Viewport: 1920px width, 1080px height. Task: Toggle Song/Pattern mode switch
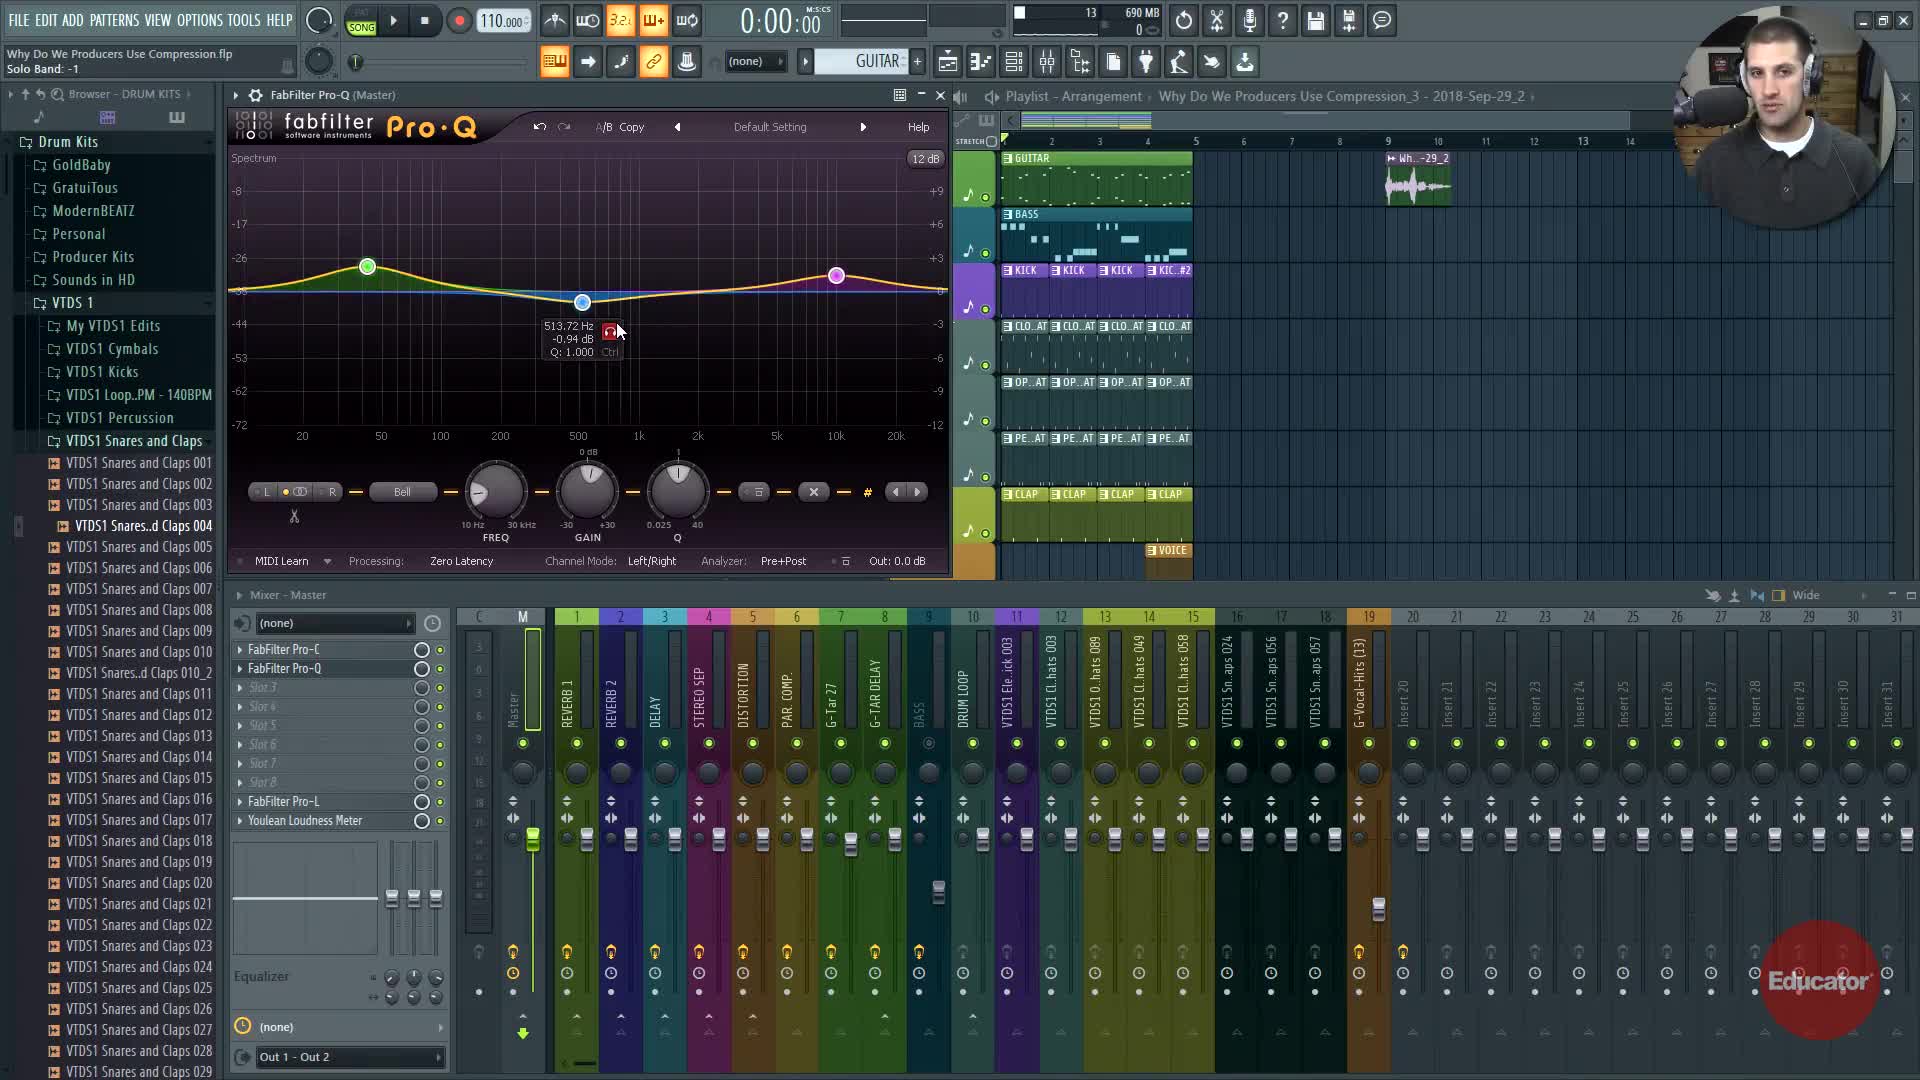pyautogui.click(x=361, y=21)
